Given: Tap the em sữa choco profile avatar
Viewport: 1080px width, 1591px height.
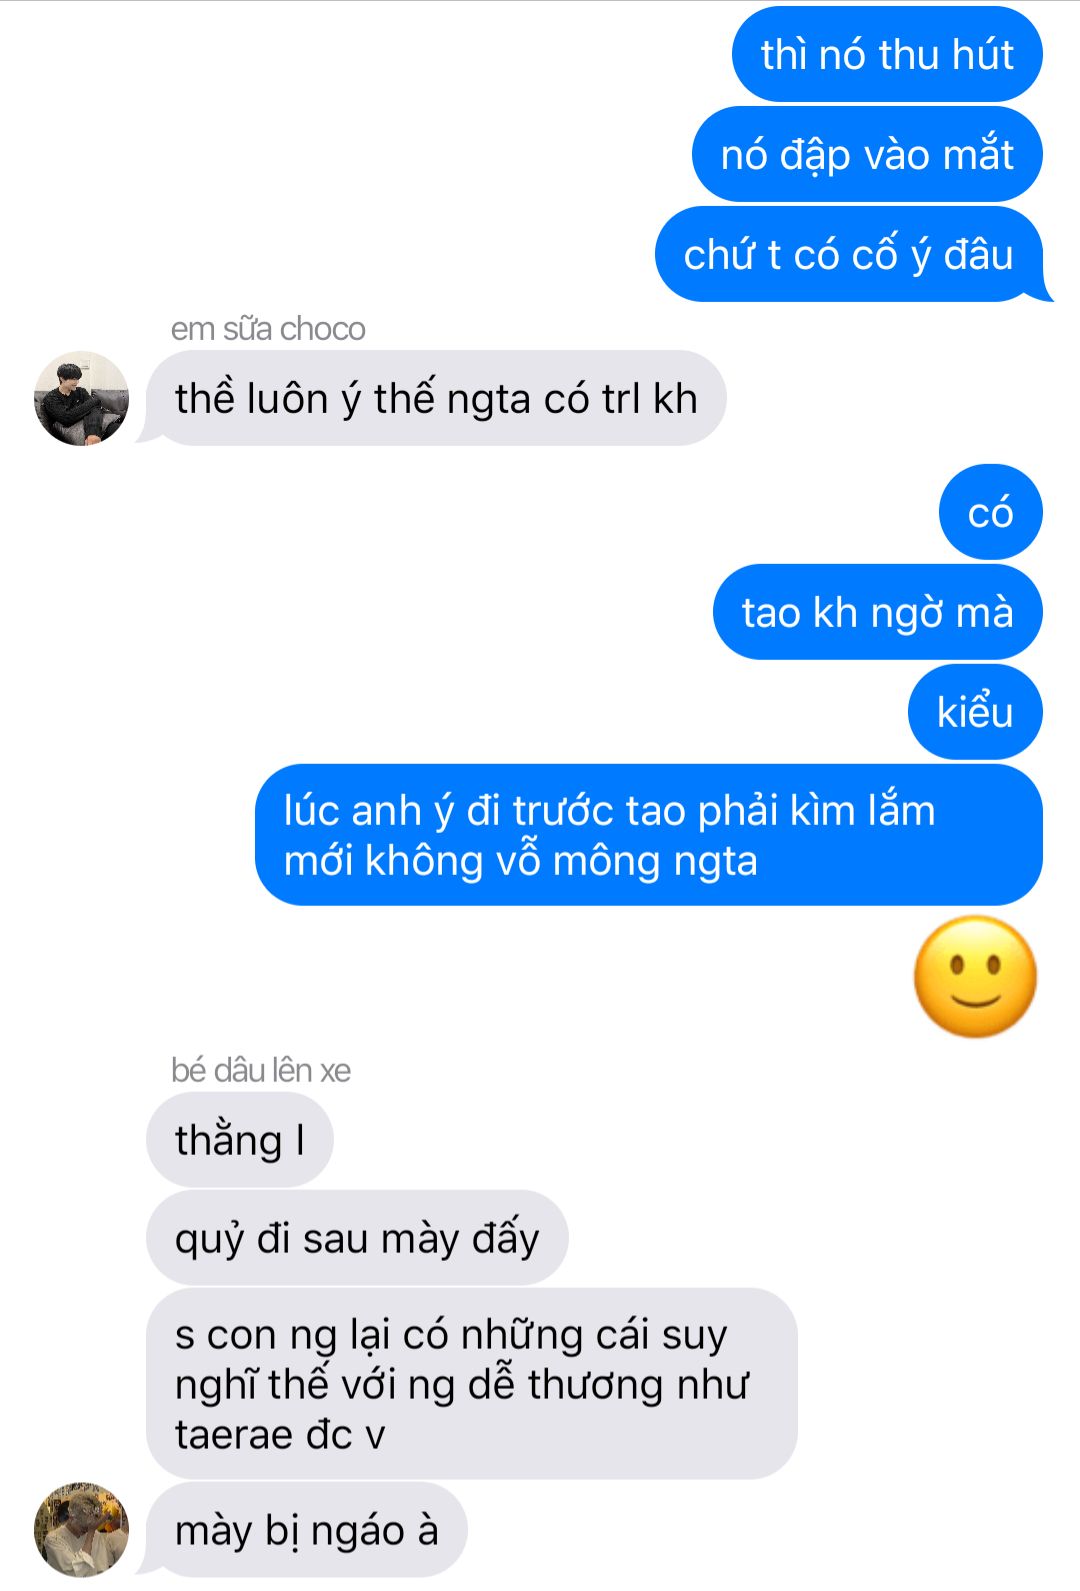Looking at the screenshot, I should (81, 398).
